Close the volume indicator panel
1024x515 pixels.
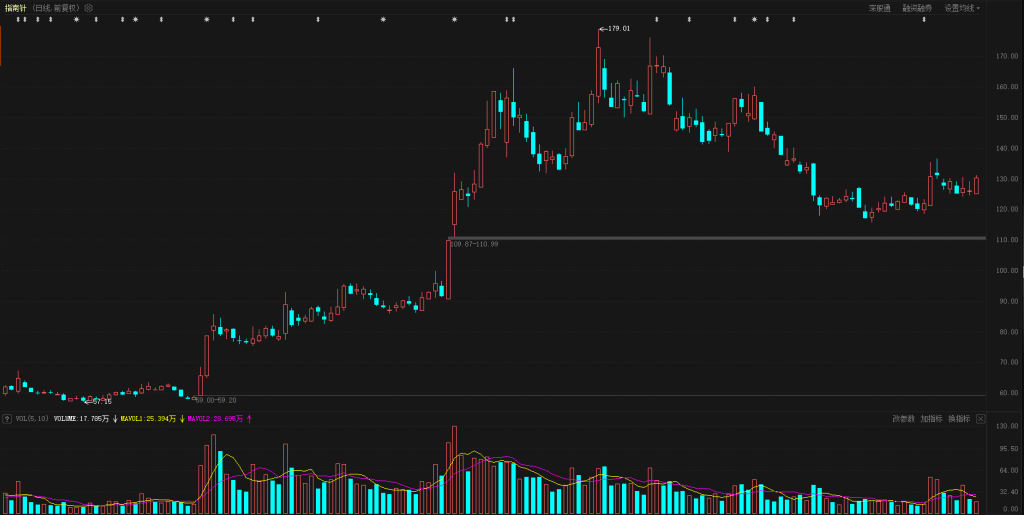pos(980,419)
